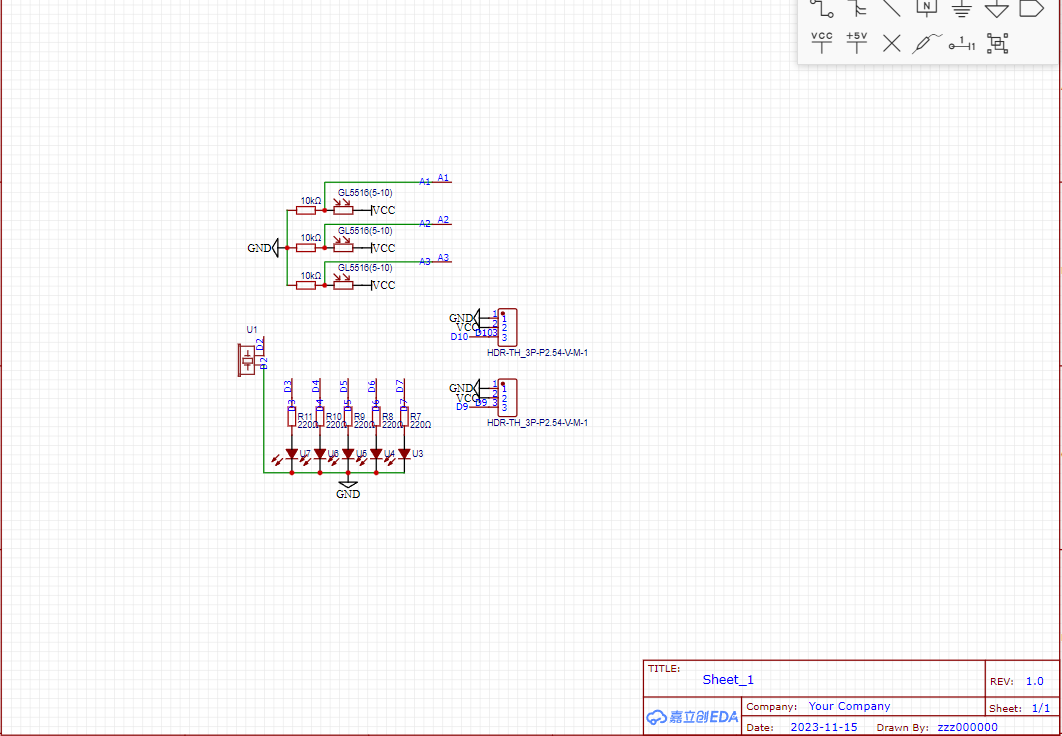Select resistor R11 symbol
The image size is (1062, 736).
click(292, 417)
